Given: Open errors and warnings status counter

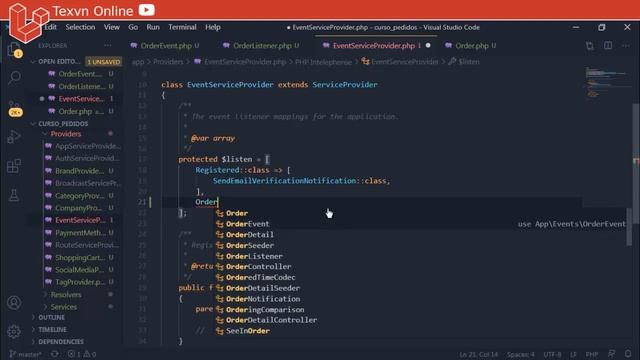Looking at the screenshot, I should 82,354.
